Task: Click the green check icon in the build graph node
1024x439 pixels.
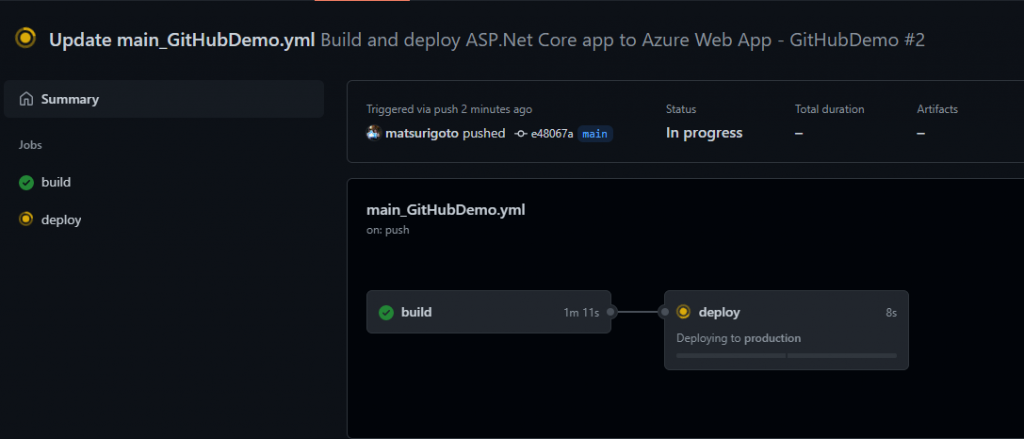Action: pos(386,312)
